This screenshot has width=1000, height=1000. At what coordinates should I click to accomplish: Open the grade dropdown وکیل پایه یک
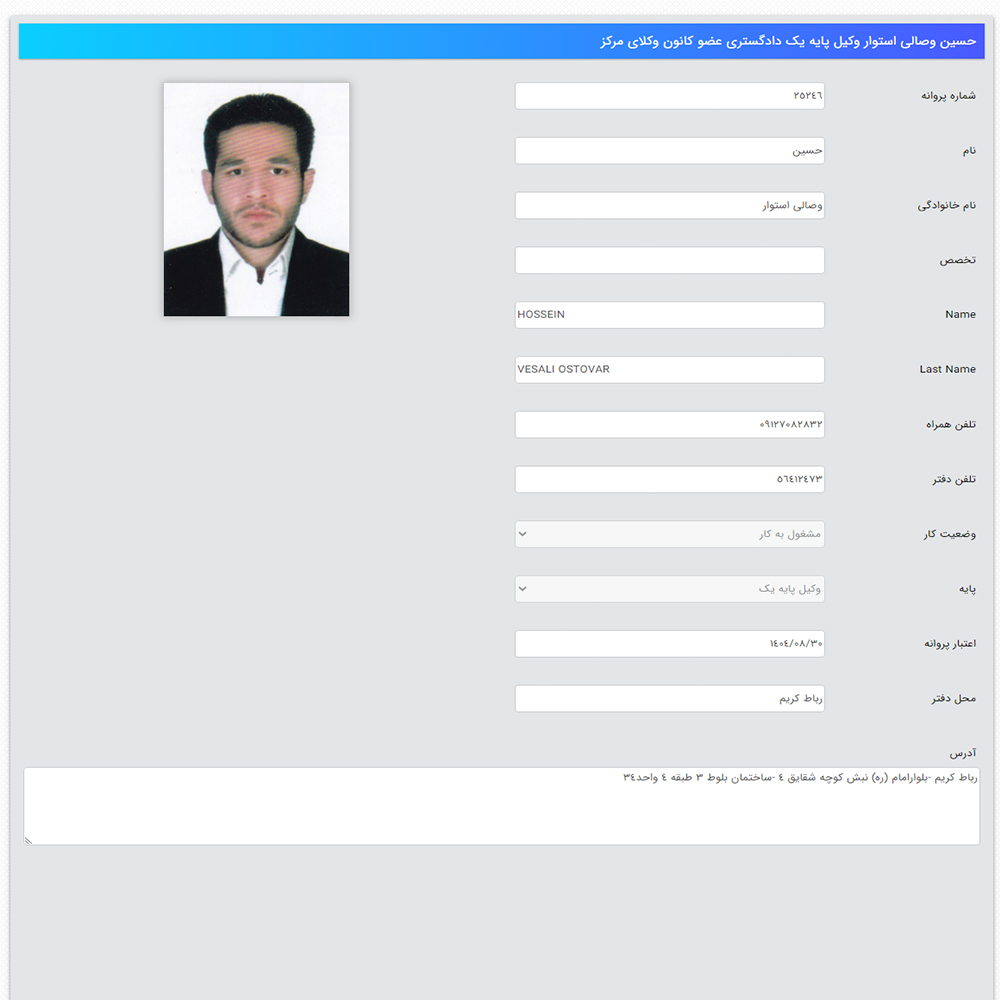(x=670, y=589)
